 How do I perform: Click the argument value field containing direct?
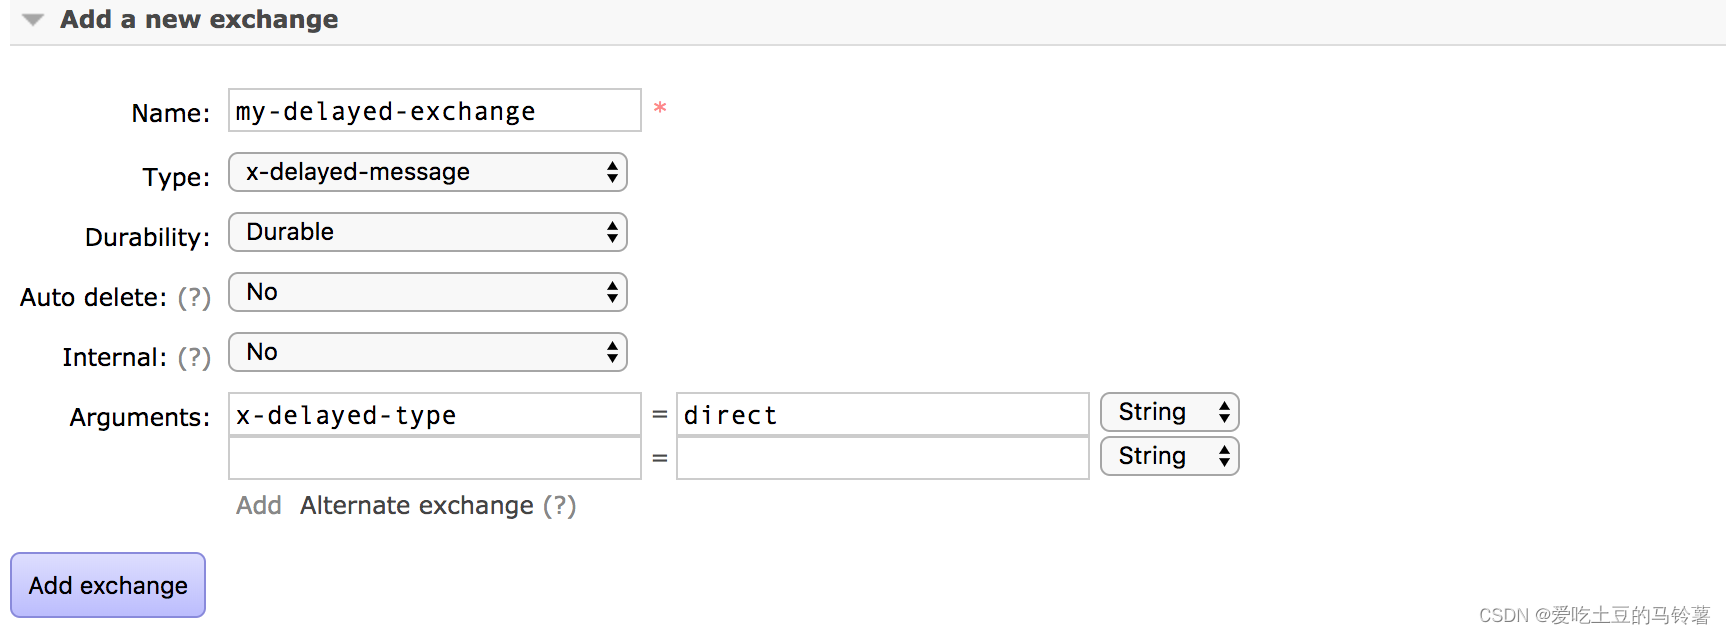pyautogui.click(x=882, y=415)
